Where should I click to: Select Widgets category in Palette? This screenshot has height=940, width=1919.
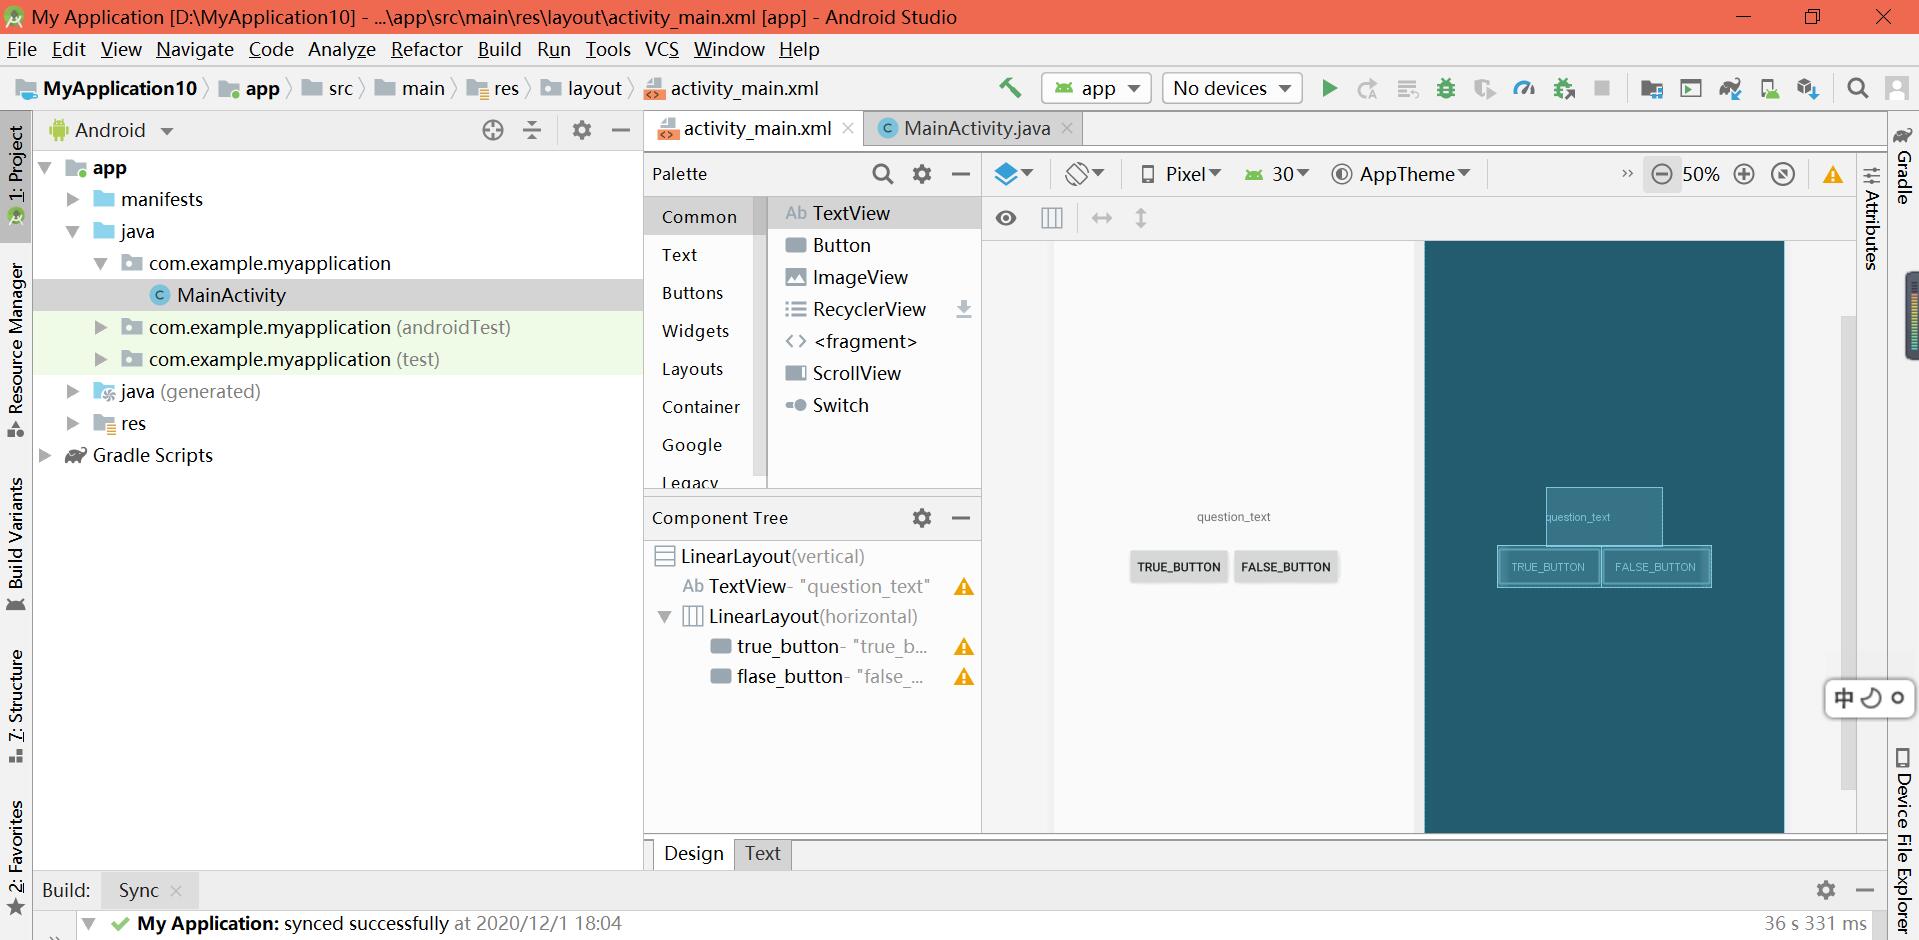[x=695, y=331]
